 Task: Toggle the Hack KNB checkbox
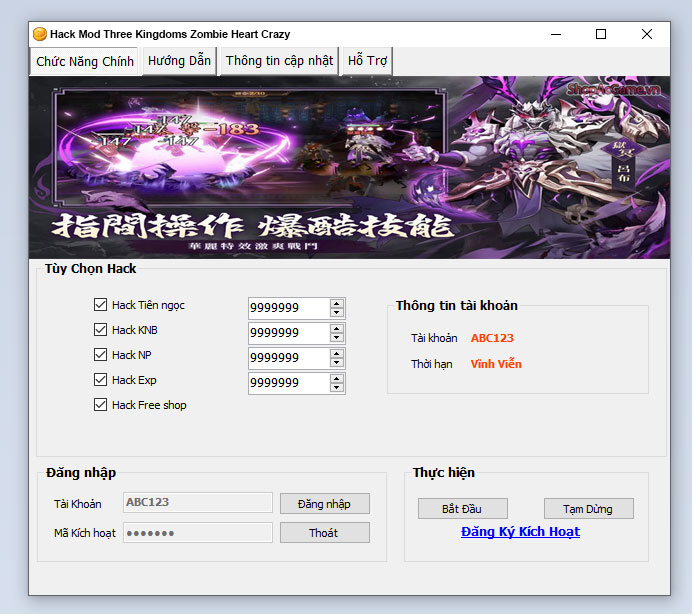pyautogui.click(x=100, y=330)
